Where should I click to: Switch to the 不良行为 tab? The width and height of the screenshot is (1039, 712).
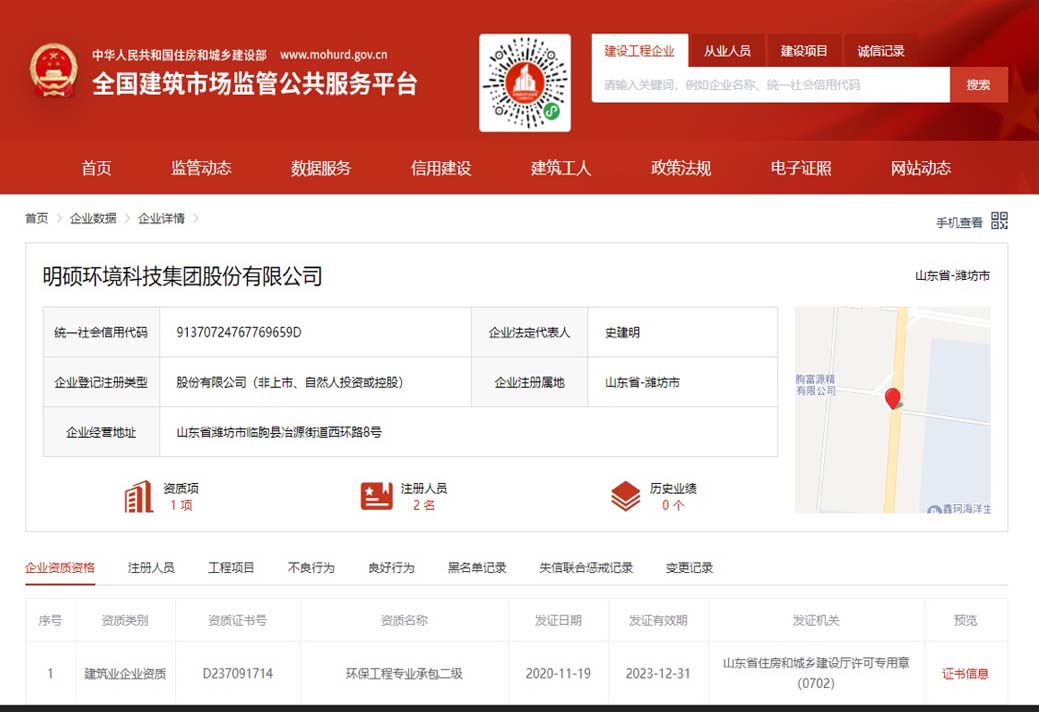pos(311,568)
